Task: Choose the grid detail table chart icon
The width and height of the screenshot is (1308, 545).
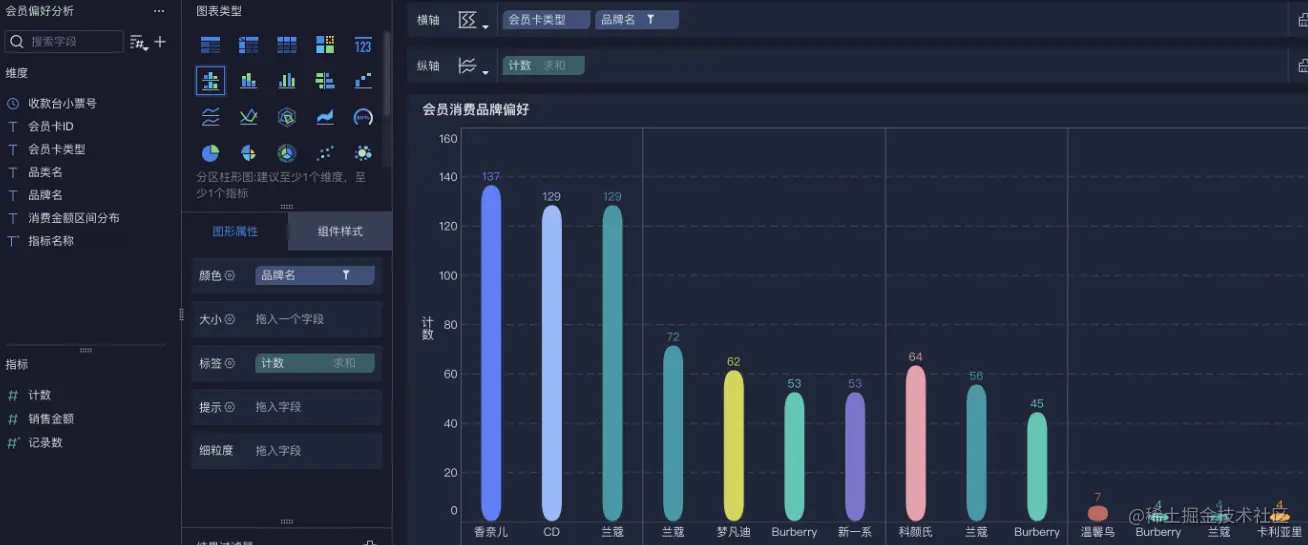Action: pyautogui.click(x=287, y=45)
